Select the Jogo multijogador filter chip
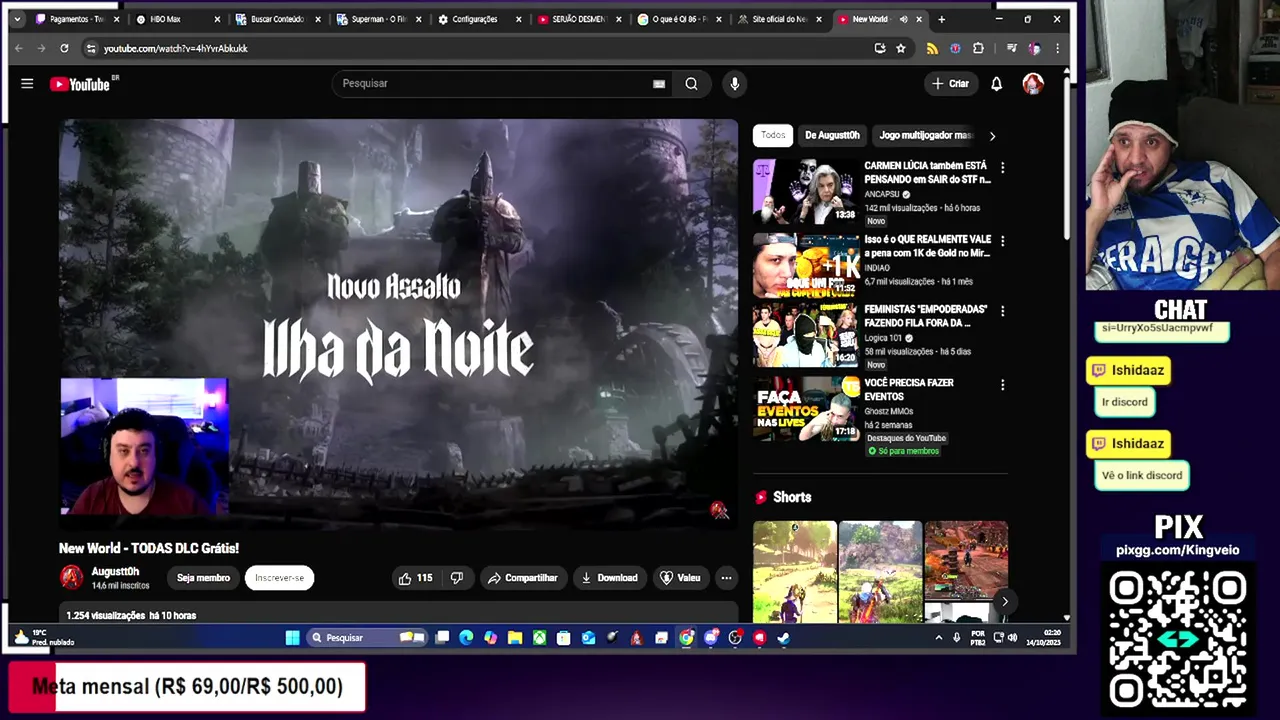This screenshot has height=720, width=1280. pyautogui.click(x=926, y=135)
